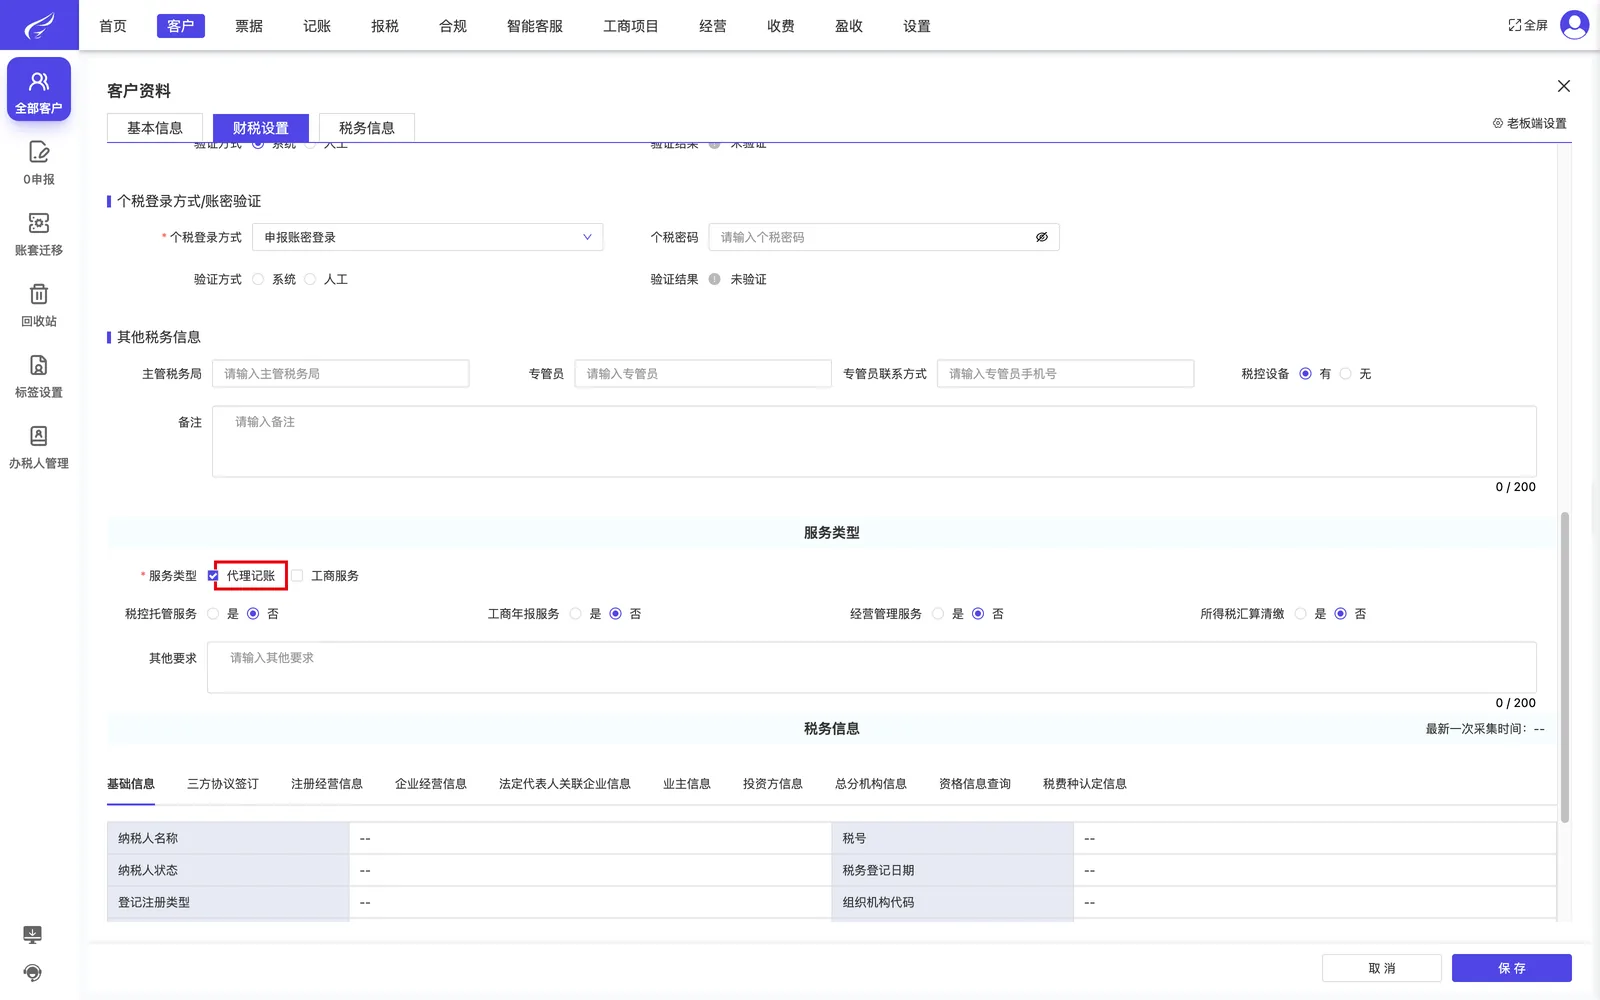Select 系统 for 个税 验证方式

coord(258,279)
